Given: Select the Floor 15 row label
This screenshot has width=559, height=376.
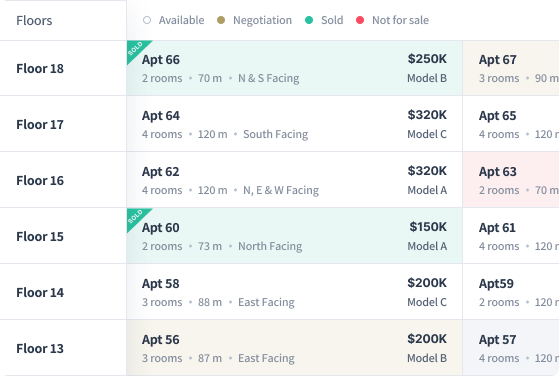Looking at the screenshot, I should click(x=40, y=236).
